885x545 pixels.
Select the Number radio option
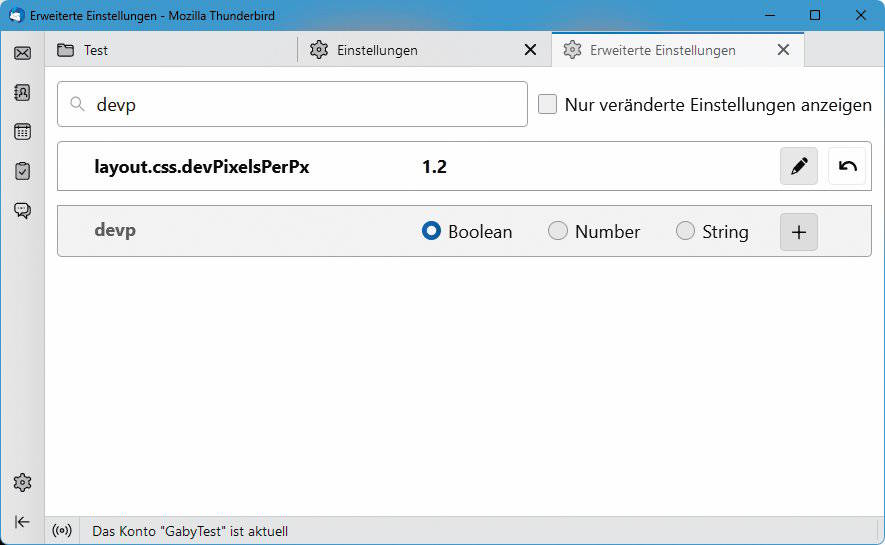tap(558, 232)
